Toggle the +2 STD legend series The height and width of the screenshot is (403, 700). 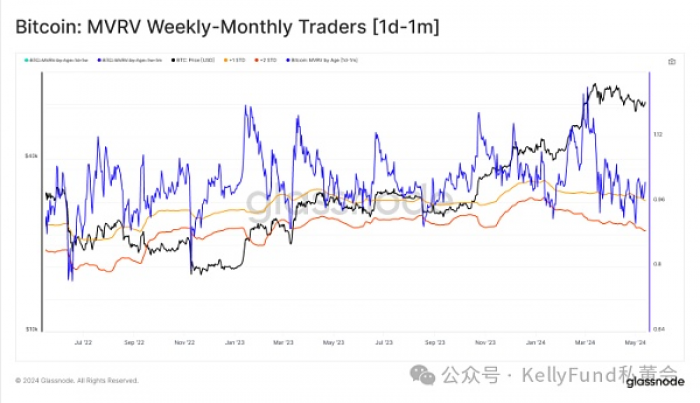pos(266,60)
